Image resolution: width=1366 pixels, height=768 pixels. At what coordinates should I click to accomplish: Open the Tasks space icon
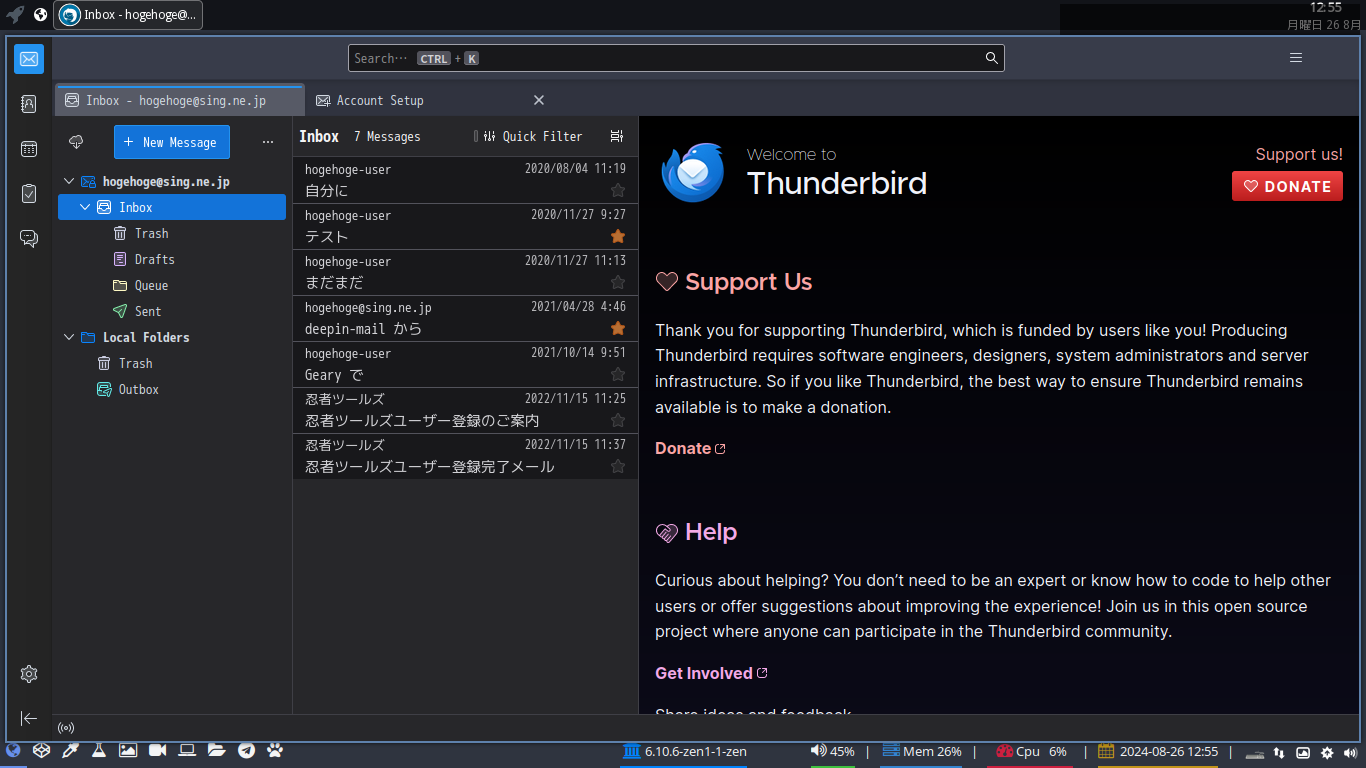(x=28, y=193)
